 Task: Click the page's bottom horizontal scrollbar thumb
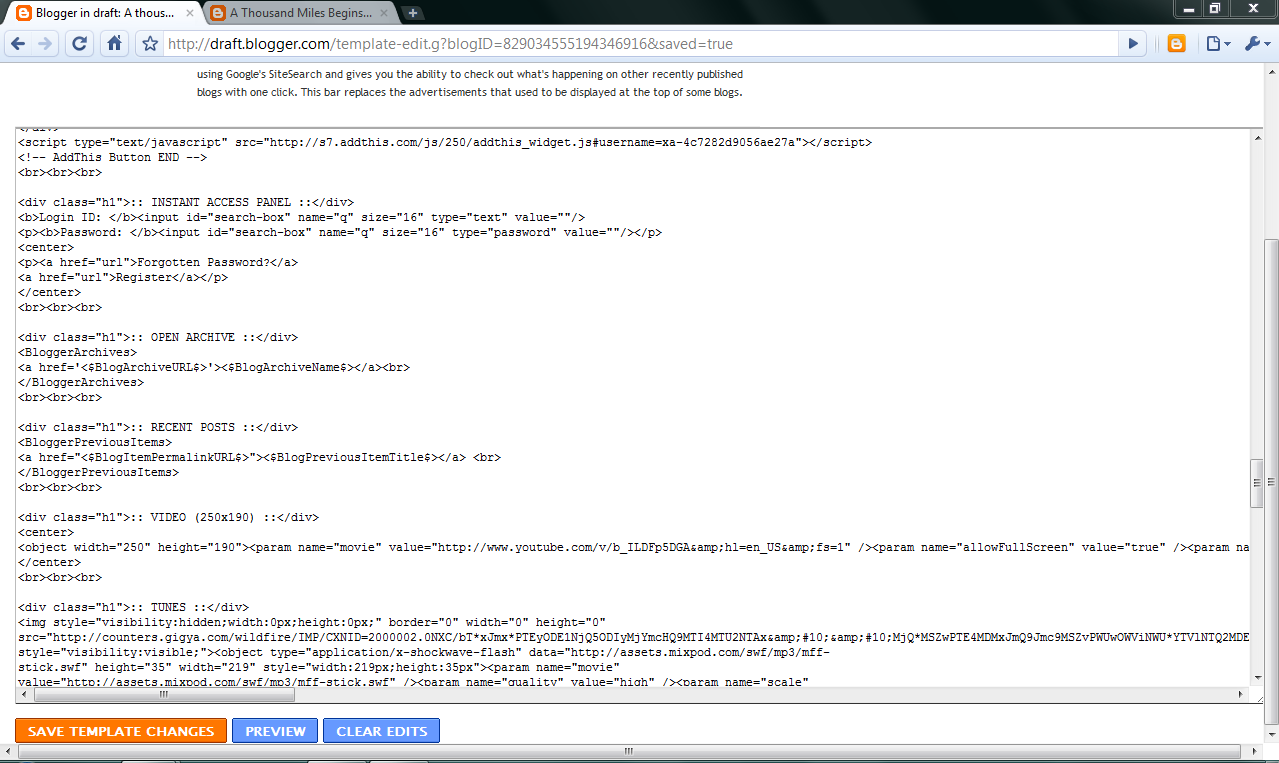point(628,752)
